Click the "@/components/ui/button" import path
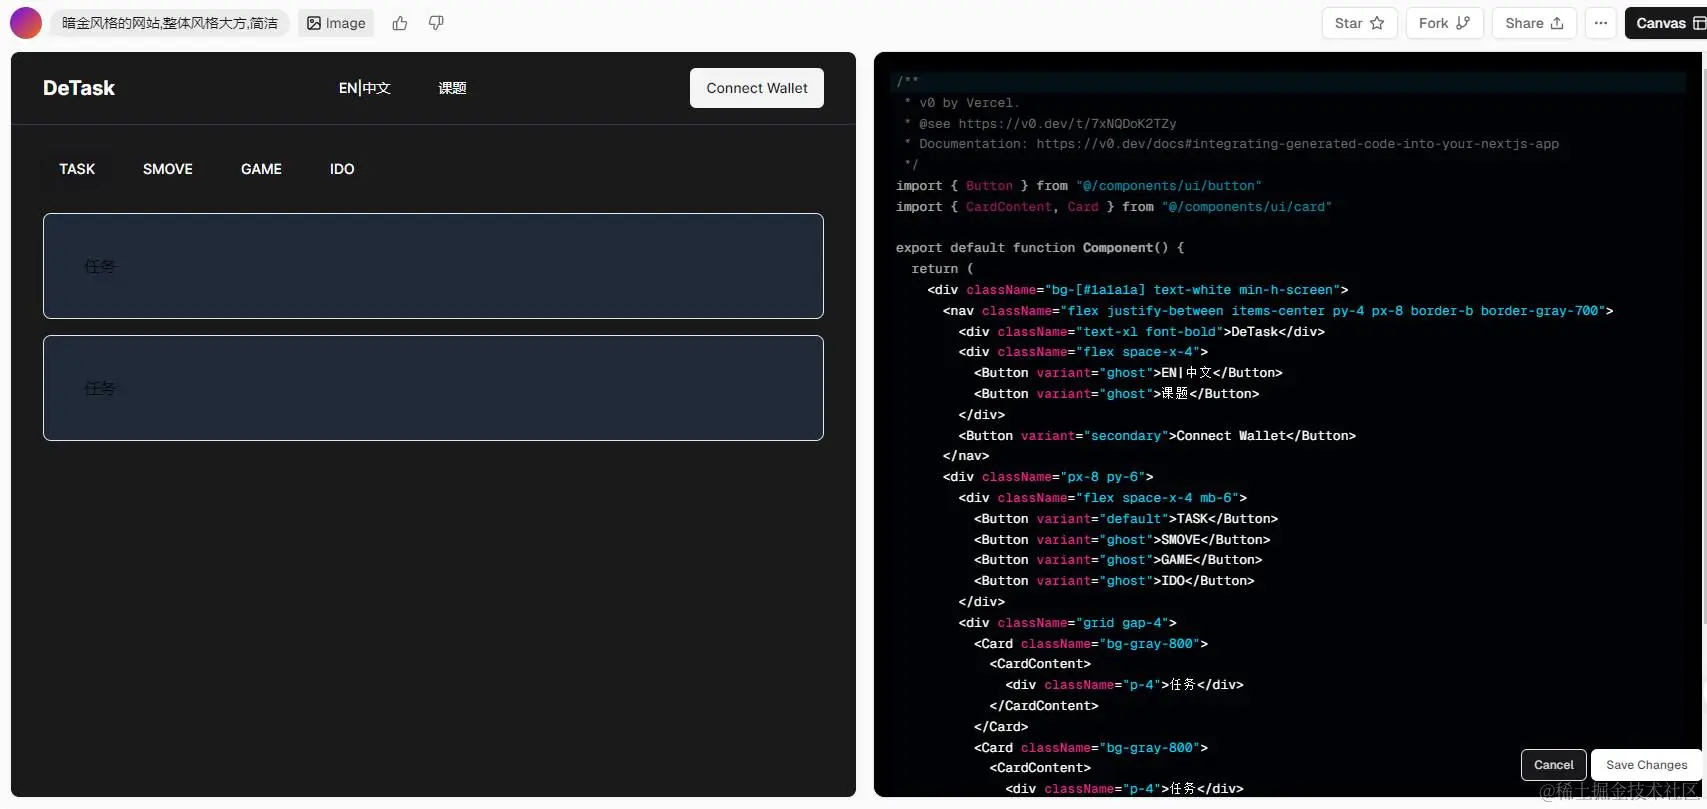Viewport: 1707px width, 809px height. [1169, 186]
